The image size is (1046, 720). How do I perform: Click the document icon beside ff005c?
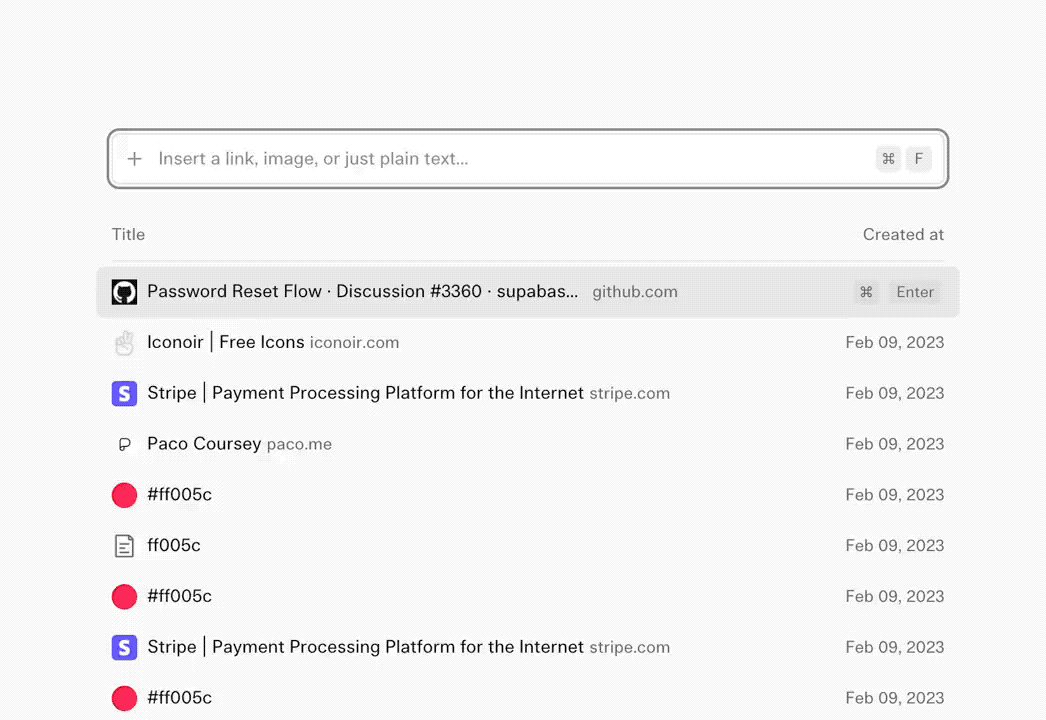click(x=124, y=546)
